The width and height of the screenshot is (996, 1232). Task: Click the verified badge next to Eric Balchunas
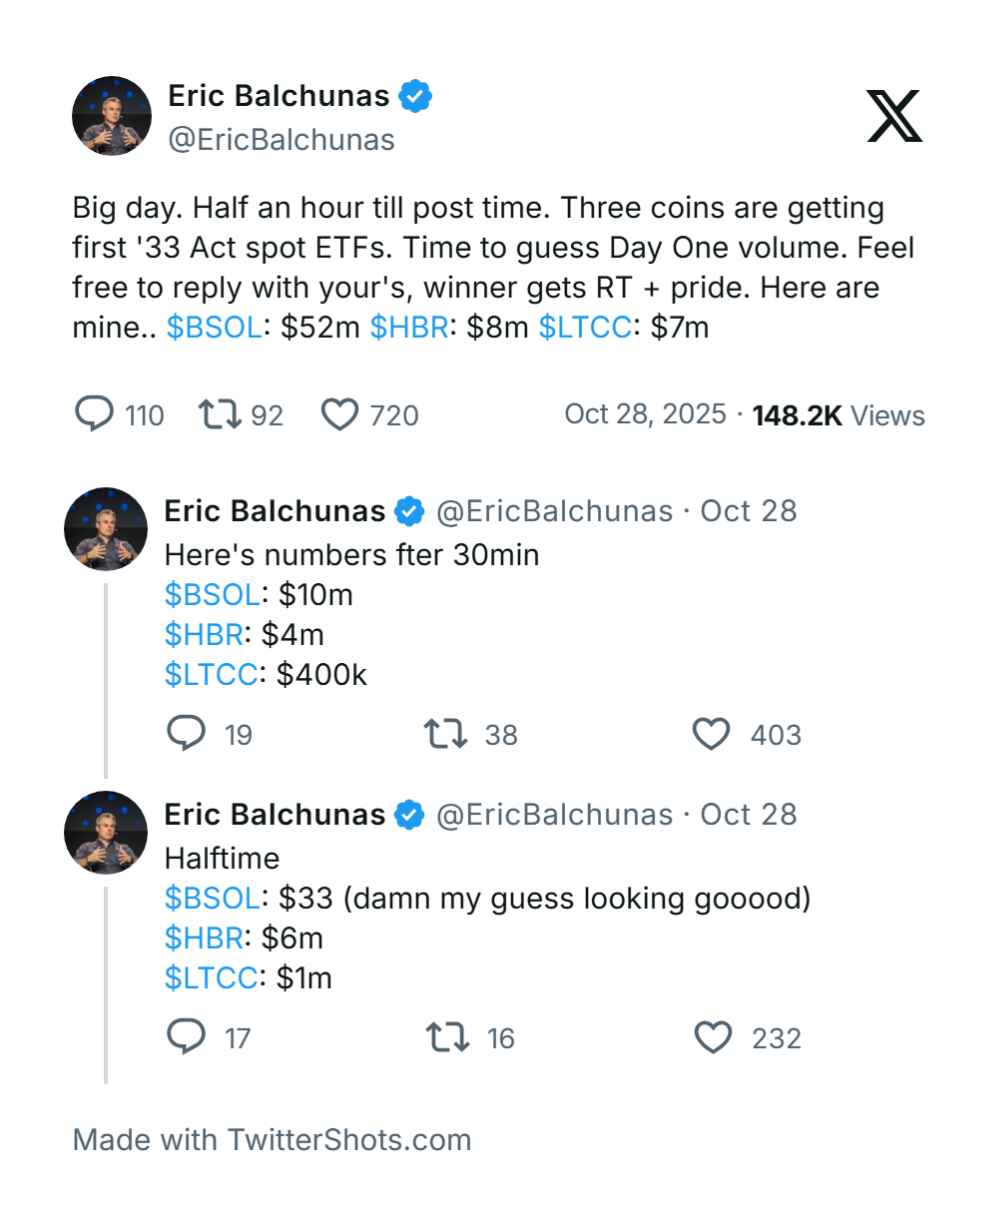416,96
